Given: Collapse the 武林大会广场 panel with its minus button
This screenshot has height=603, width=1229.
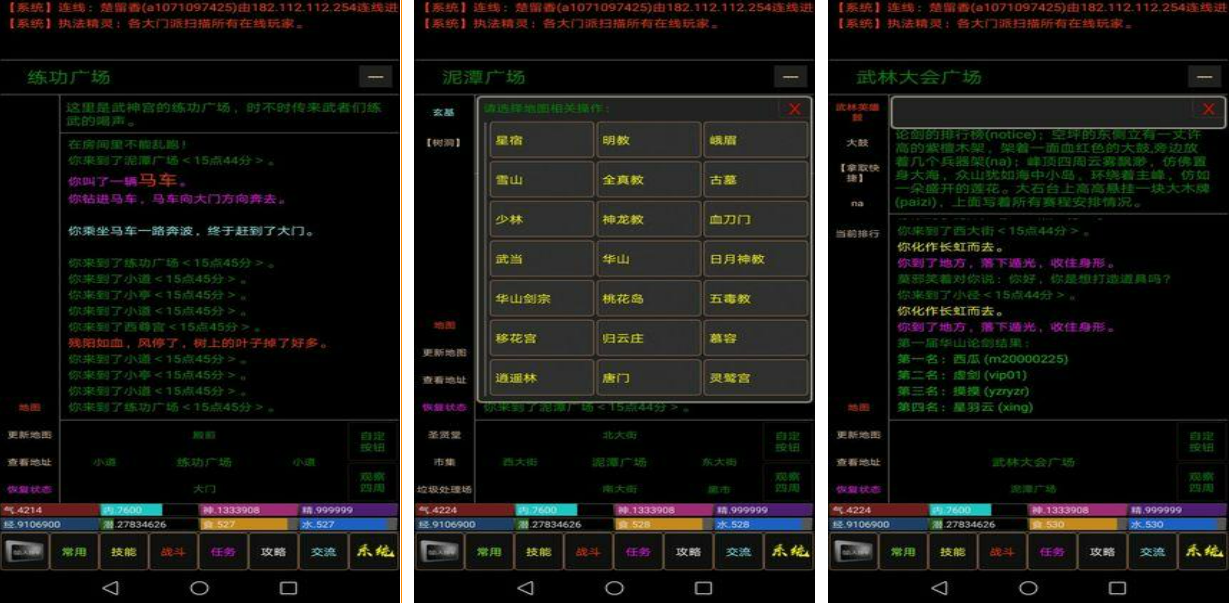Looking at the screenshot, I should pyautogui.click(x=1205, y=77).
